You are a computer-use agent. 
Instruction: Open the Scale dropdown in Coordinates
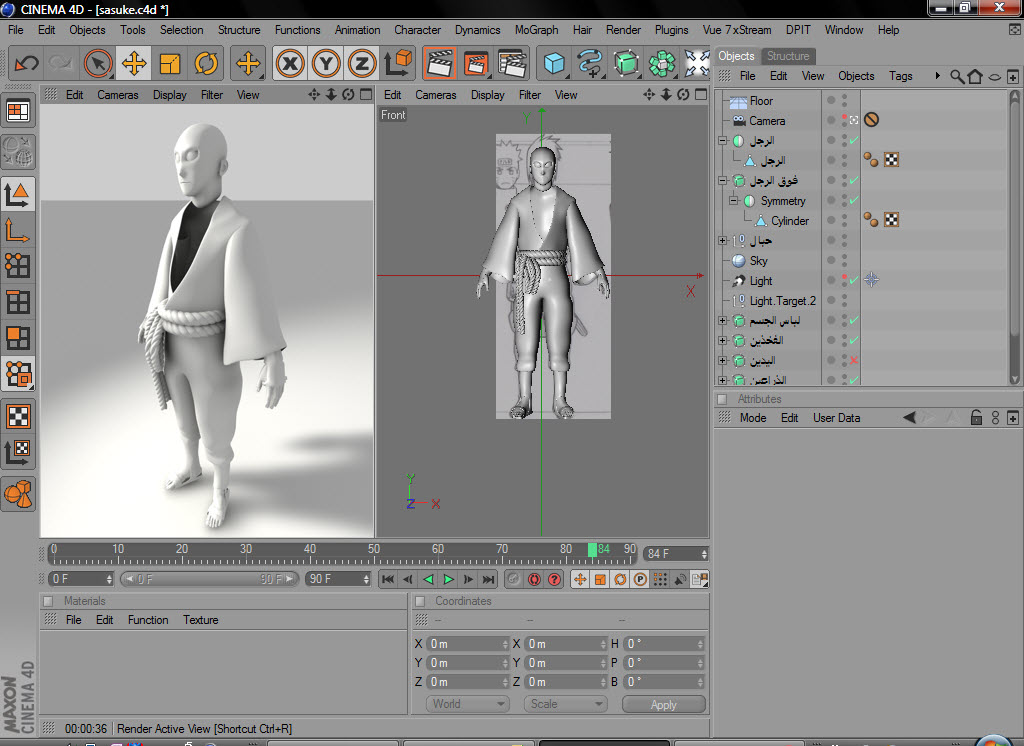point(566,704)
